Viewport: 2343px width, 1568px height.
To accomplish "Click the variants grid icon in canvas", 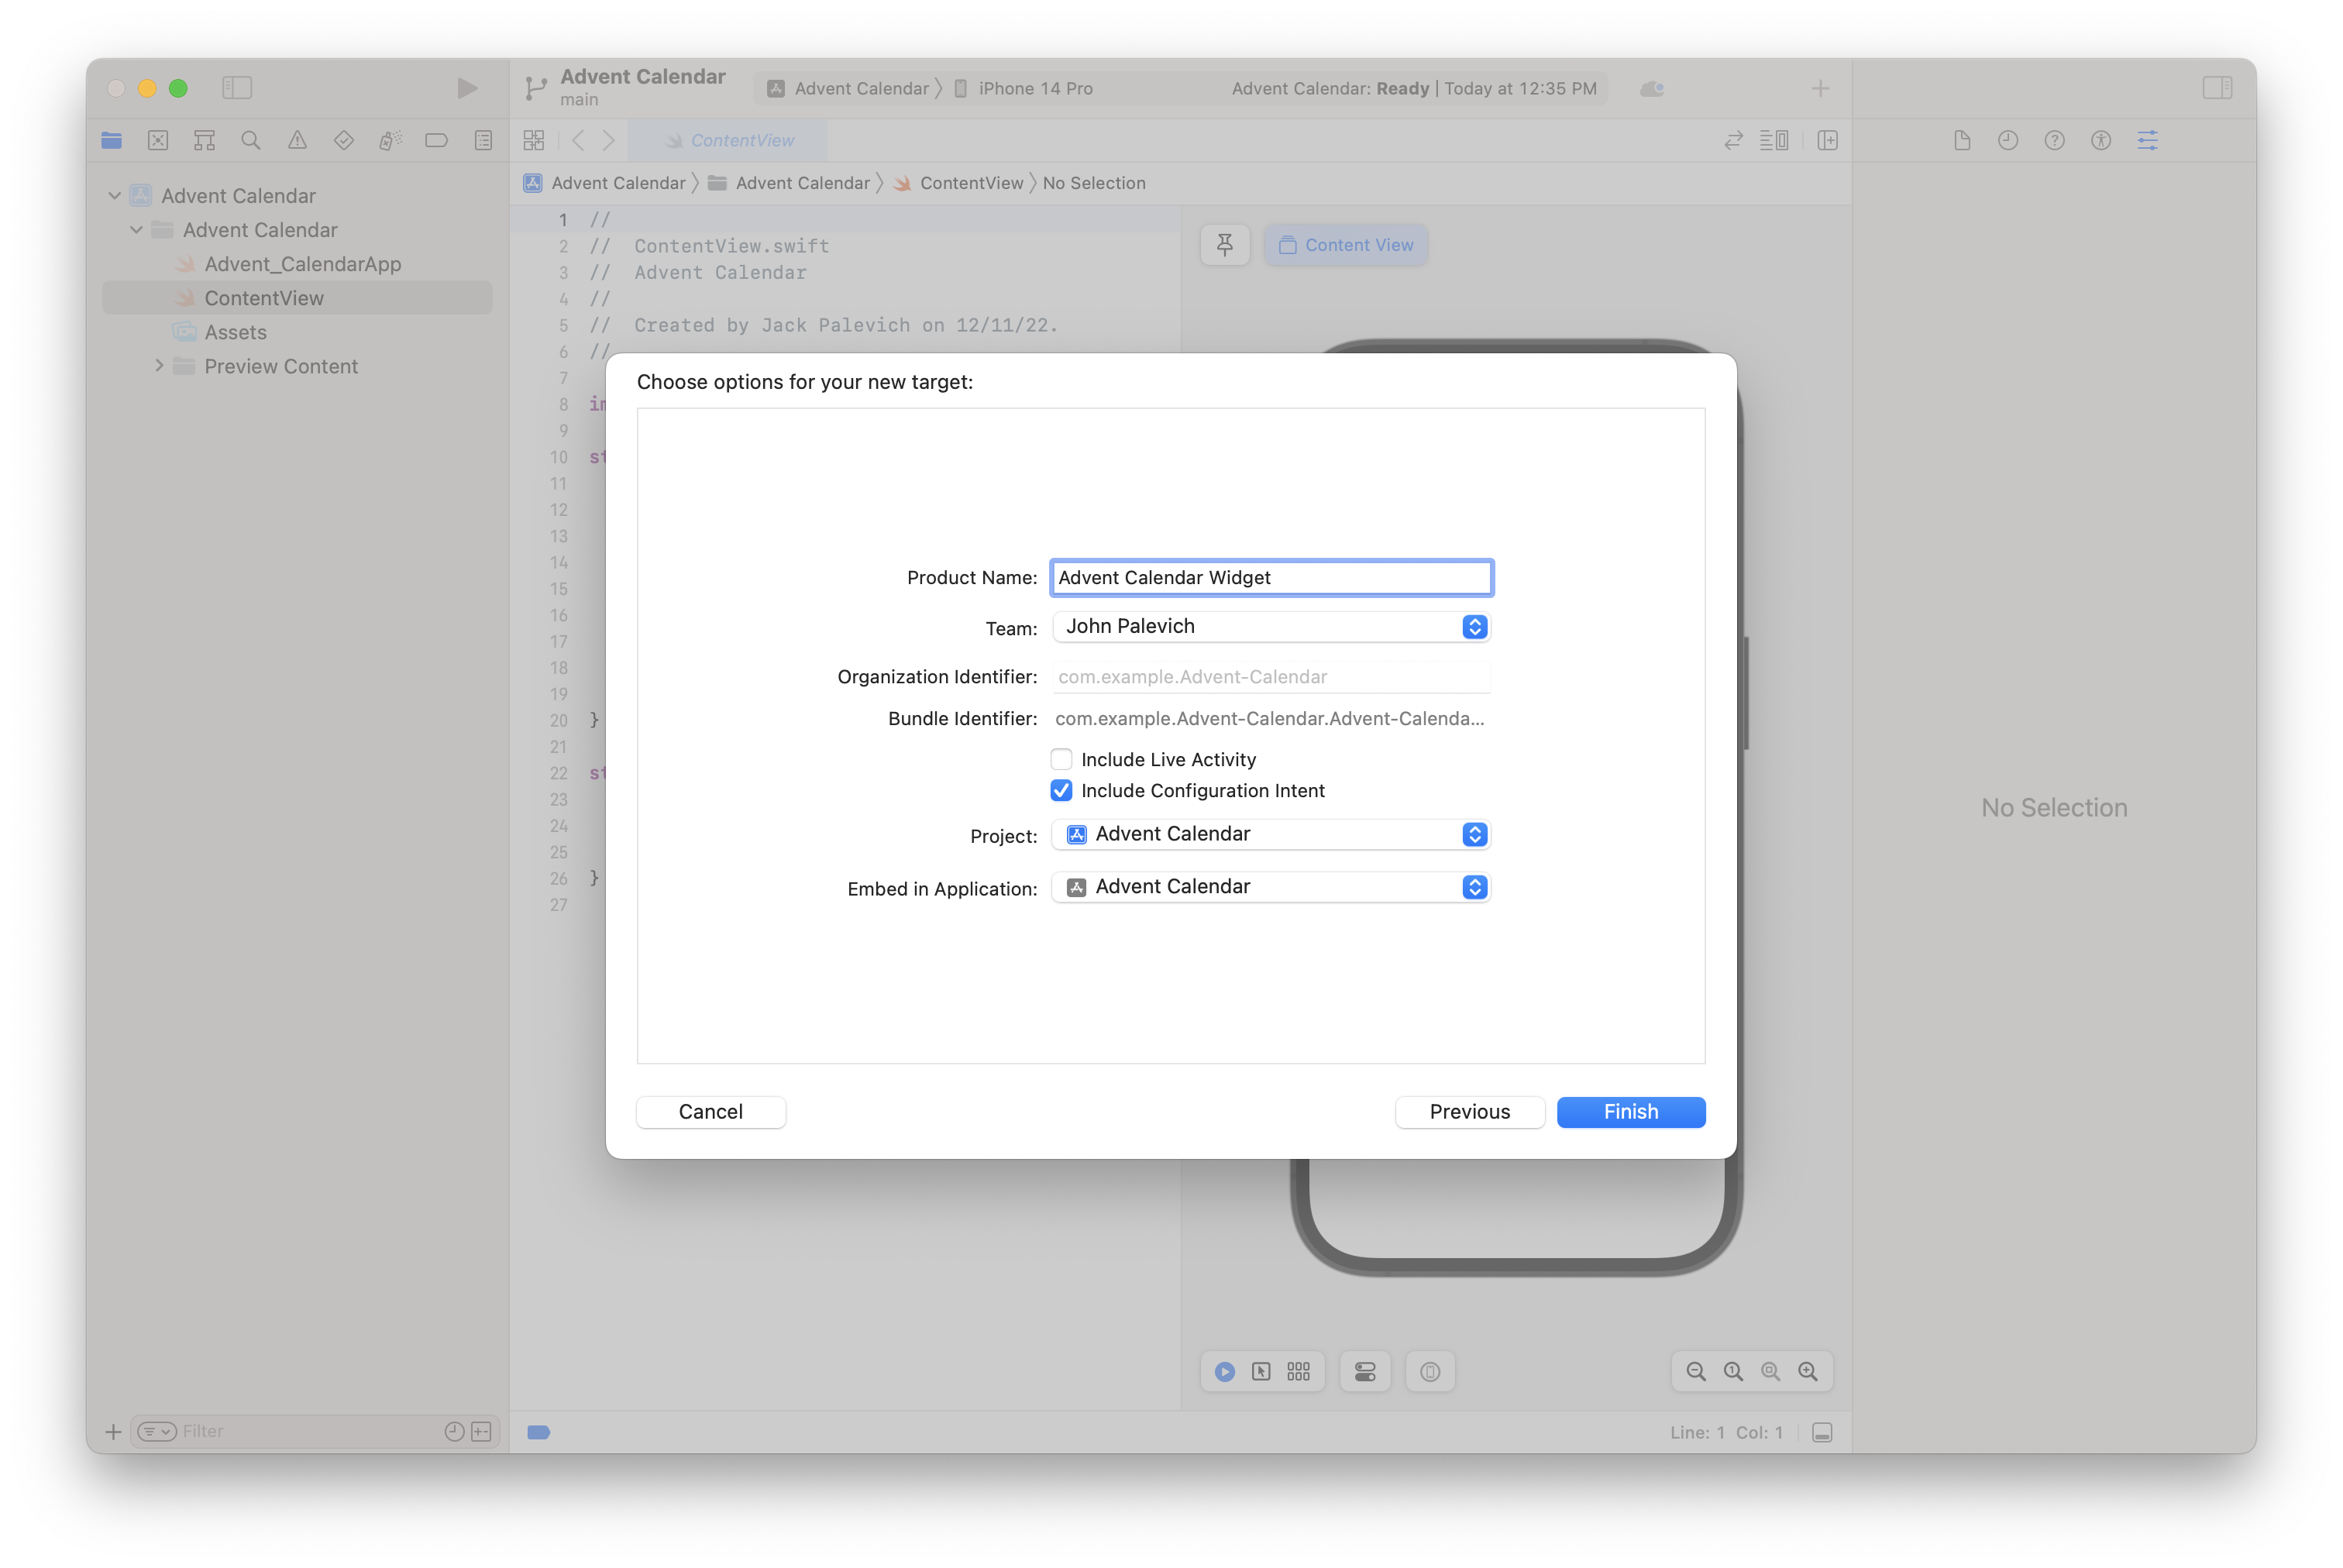I will 1299,1372.
